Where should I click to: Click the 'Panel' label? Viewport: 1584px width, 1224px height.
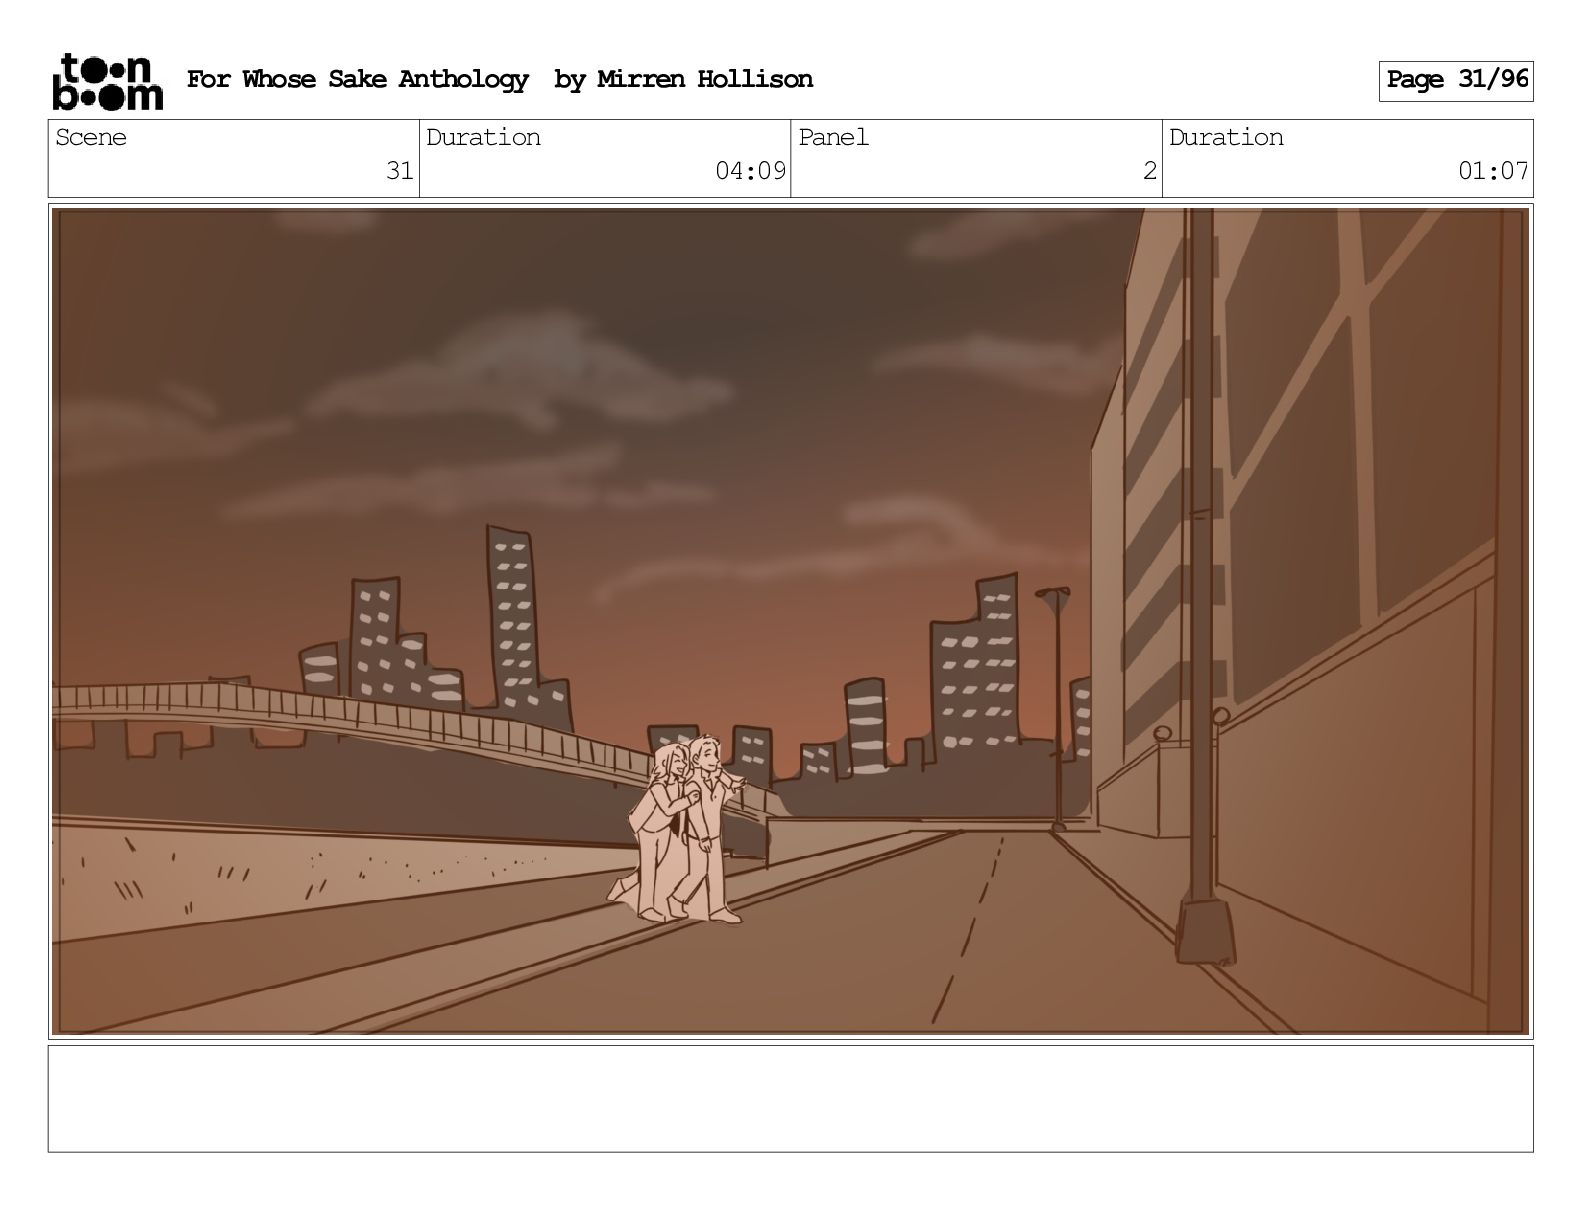coord(833,138)
